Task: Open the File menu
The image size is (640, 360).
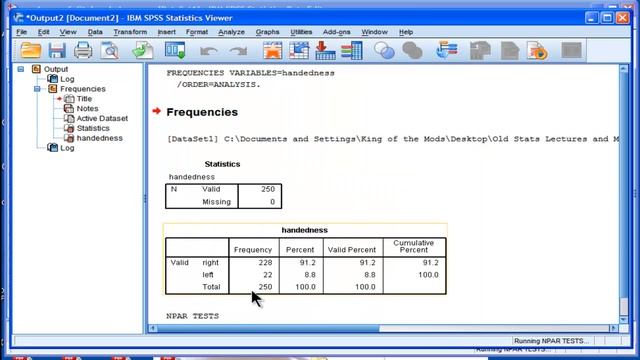Action: (21, 32)
